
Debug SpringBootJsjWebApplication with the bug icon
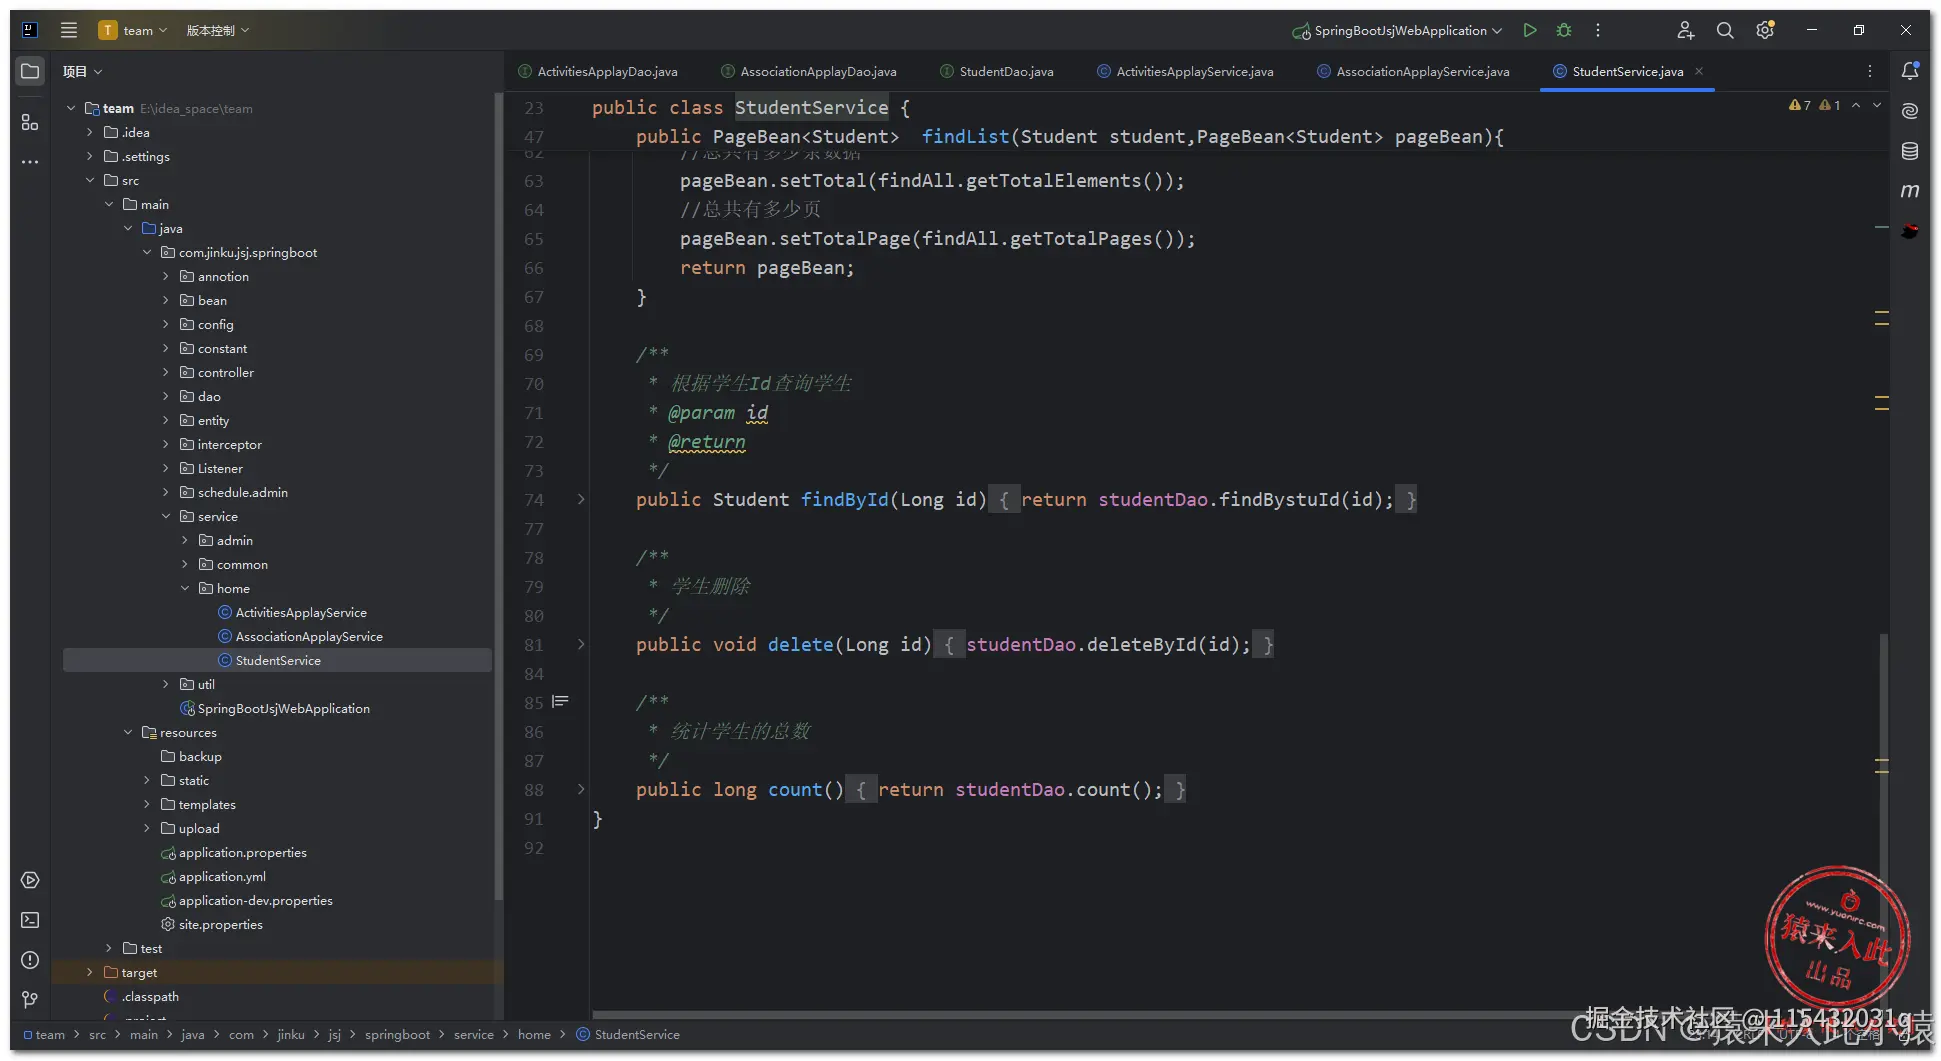point(1564,30)
